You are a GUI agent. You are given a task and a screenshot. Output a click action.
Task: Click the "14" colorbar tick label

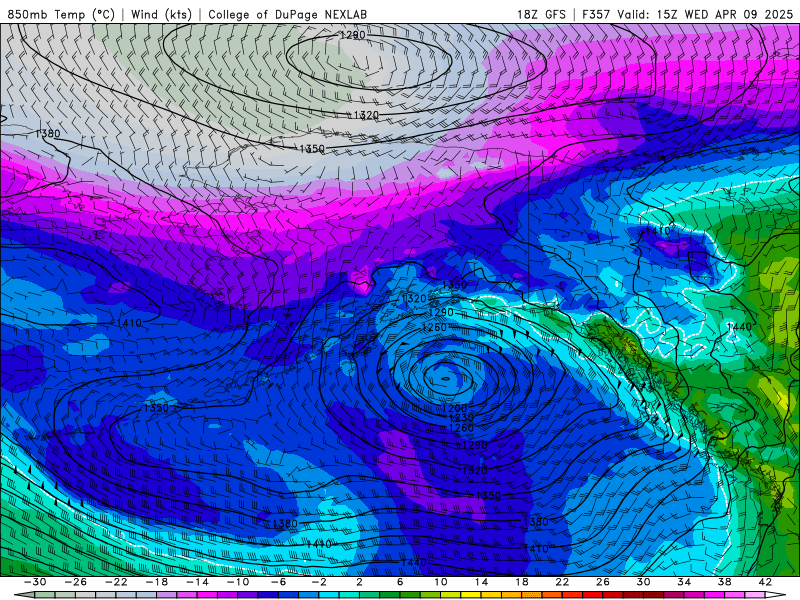tap(481, 582)
